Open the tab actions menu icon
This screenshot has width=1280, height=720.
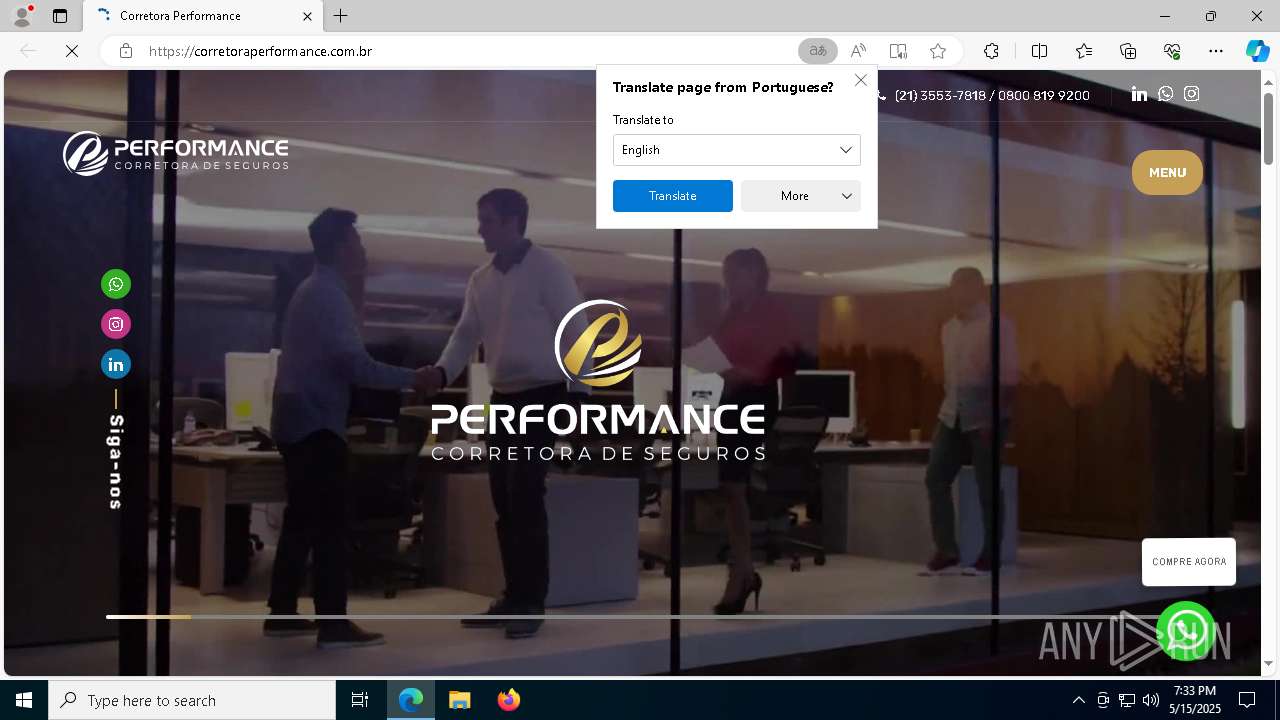click(x=60, y=16)
